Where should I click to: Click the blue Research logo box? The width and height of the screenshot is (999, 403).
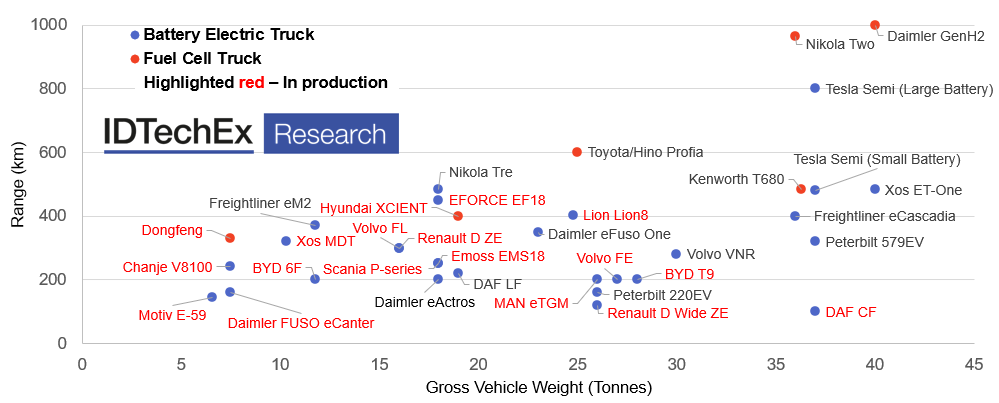pos(331,134)
